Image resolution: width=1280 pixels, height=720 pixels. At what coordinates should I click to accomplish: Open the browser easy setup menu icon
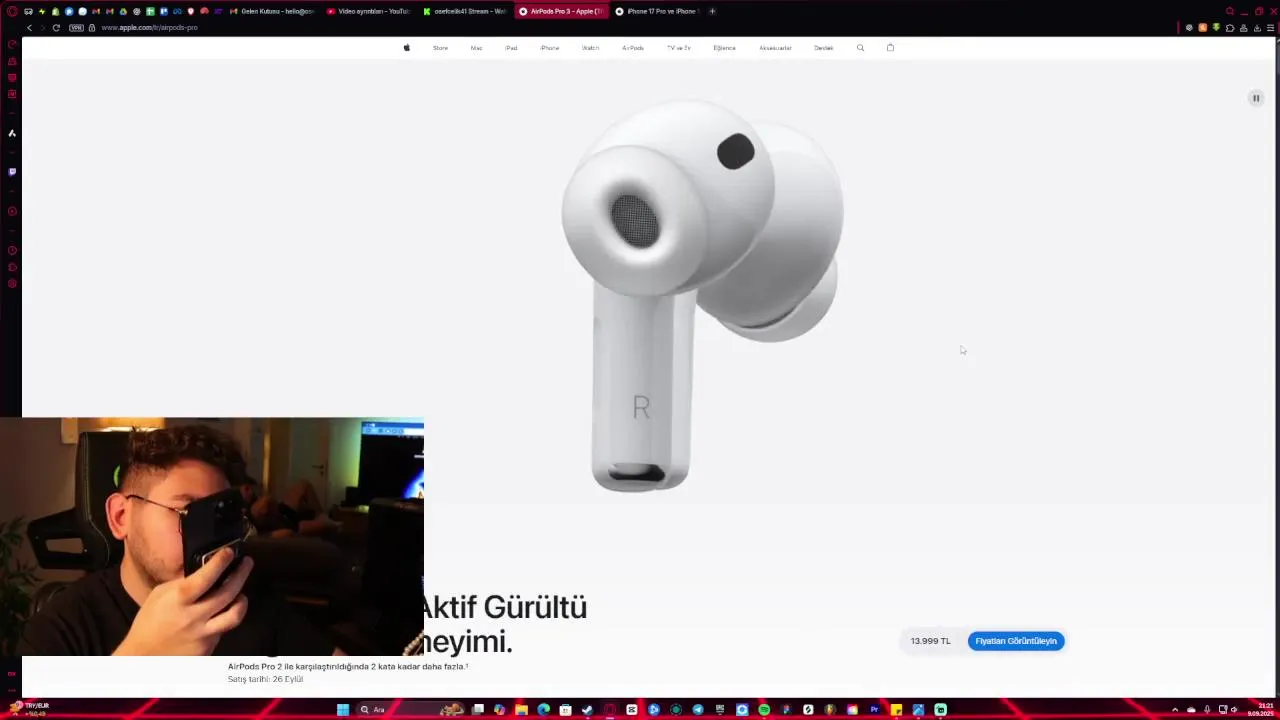click(x=1270, y=28)
